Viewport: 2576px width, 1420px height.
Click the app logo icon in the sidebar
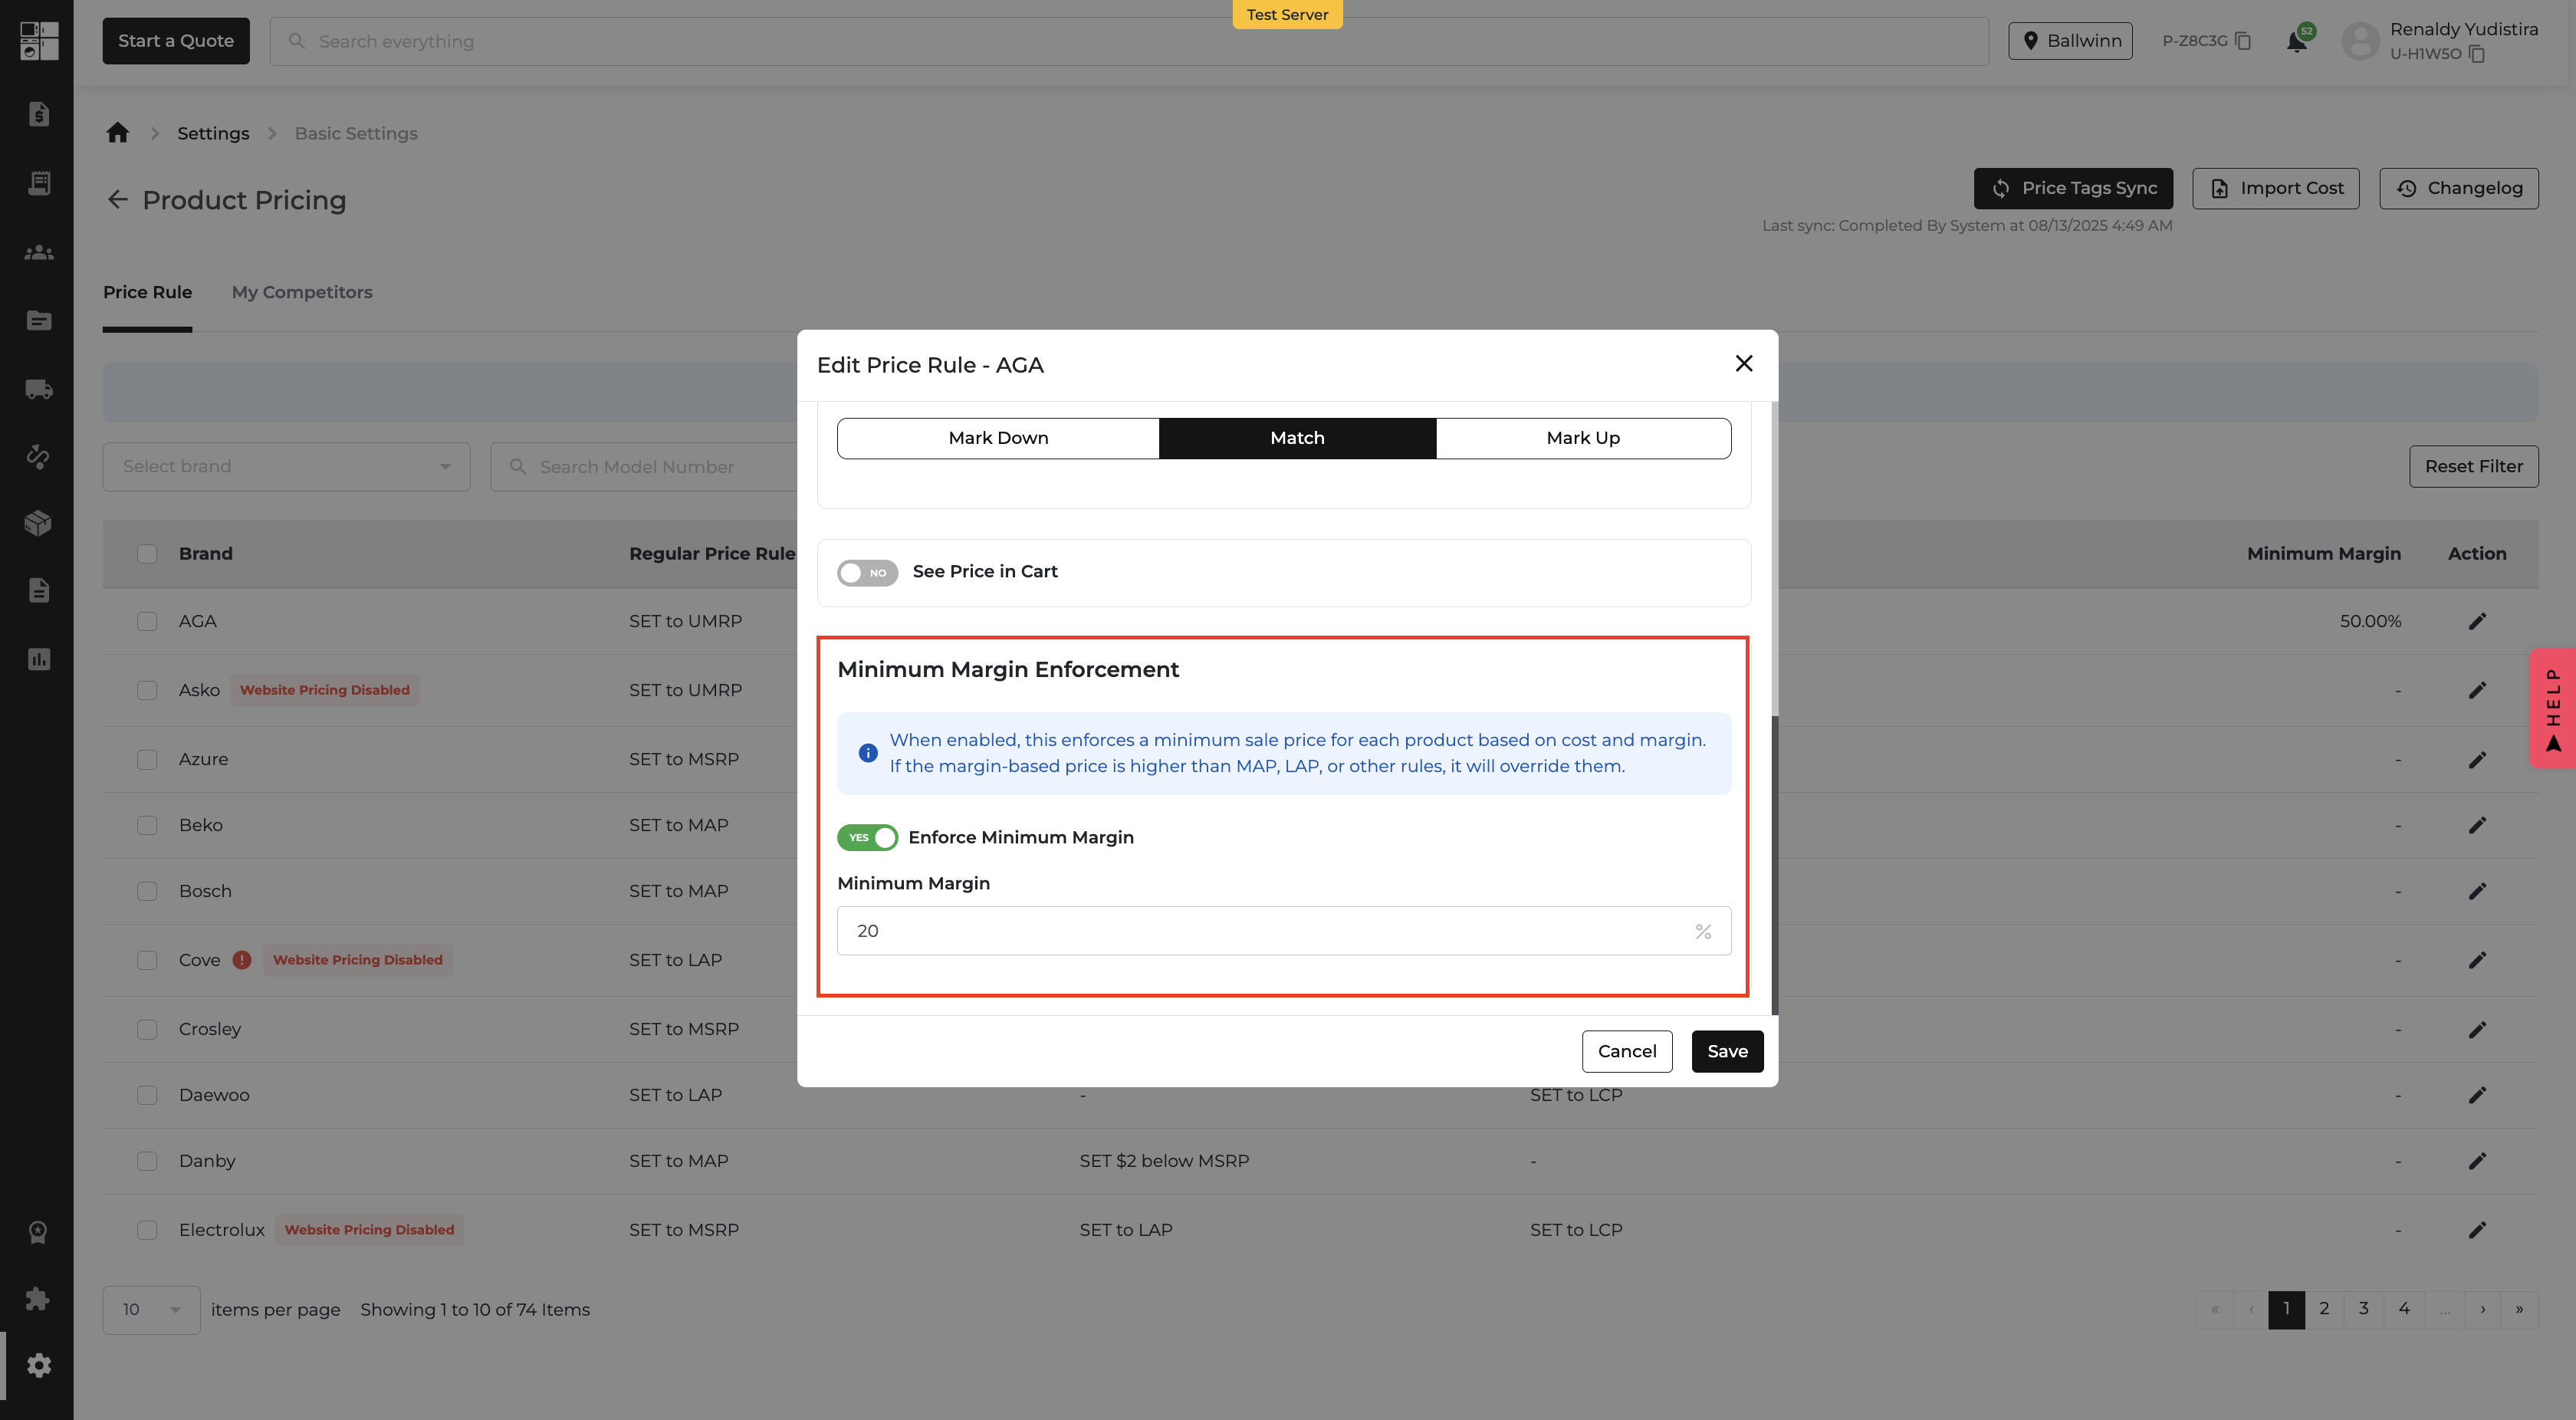(x=39, y=41)
